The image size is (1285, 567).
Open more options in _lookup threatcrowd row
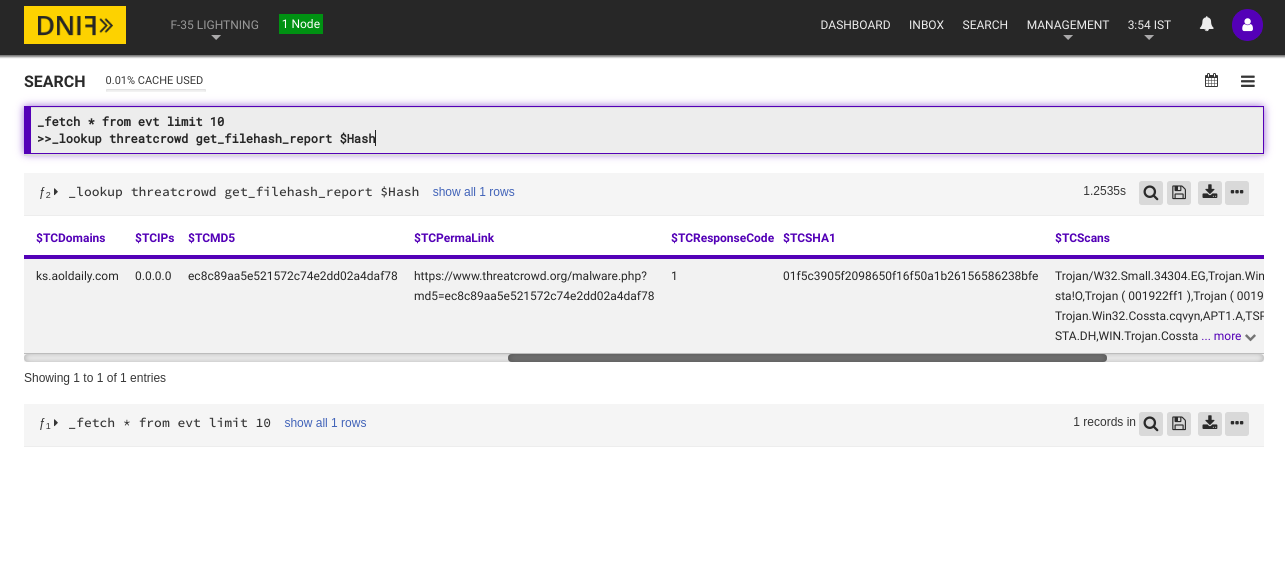[1237, 193]
